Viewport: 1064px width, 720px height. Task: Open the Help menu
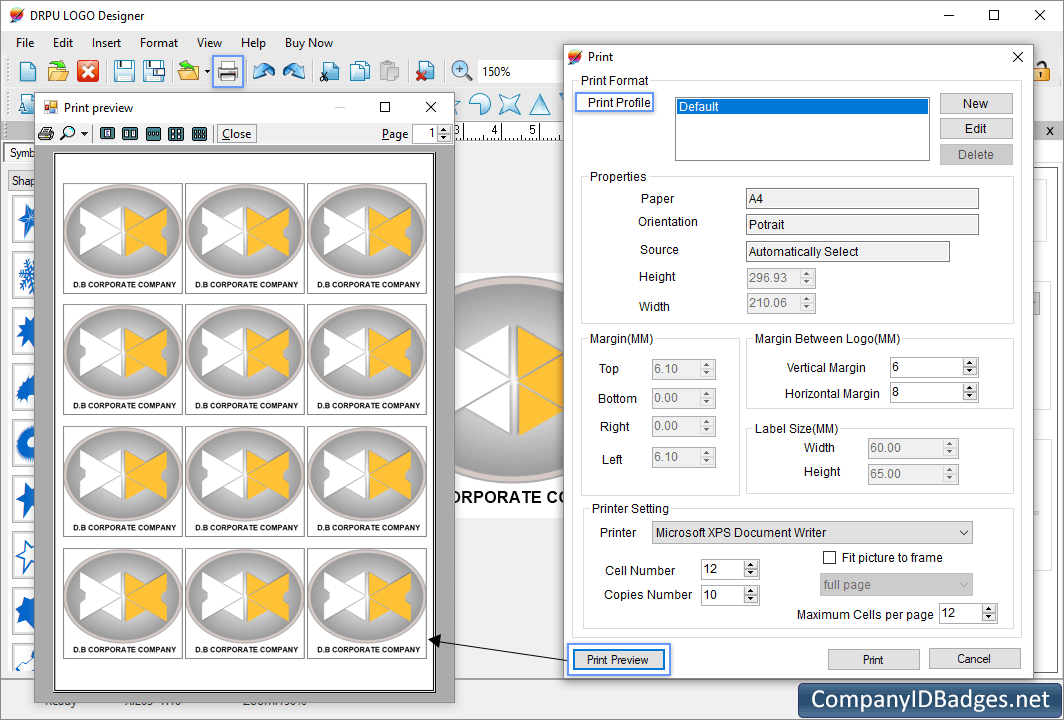[x=253, y=43]
